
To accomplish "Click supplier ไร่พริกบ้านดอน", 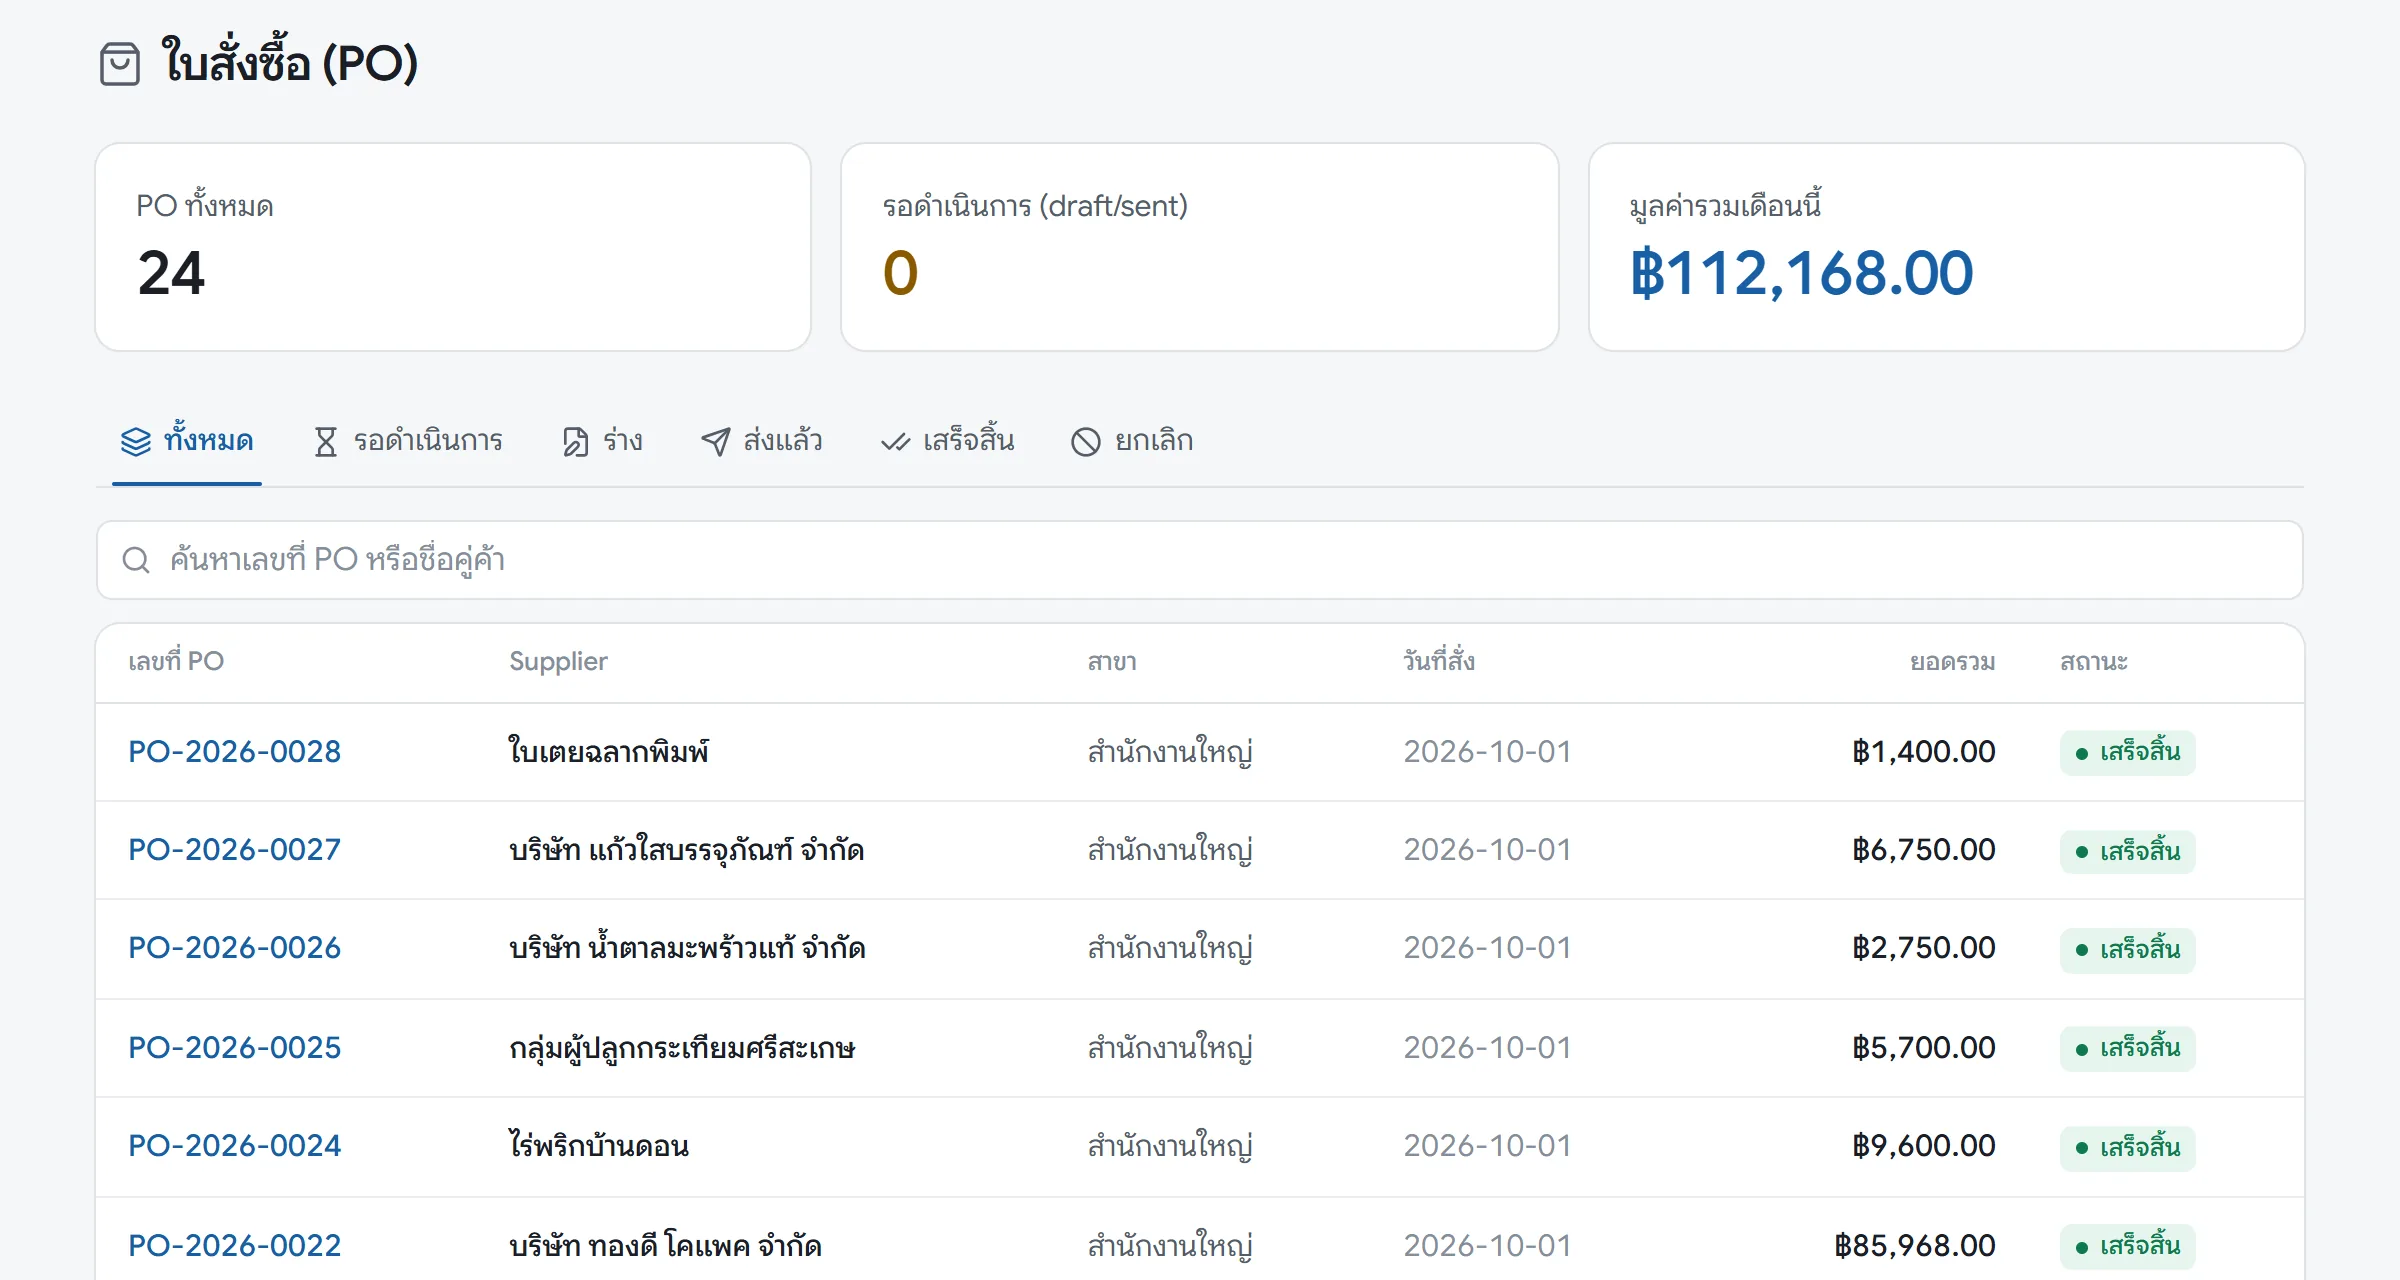I will coord(599,1146).
